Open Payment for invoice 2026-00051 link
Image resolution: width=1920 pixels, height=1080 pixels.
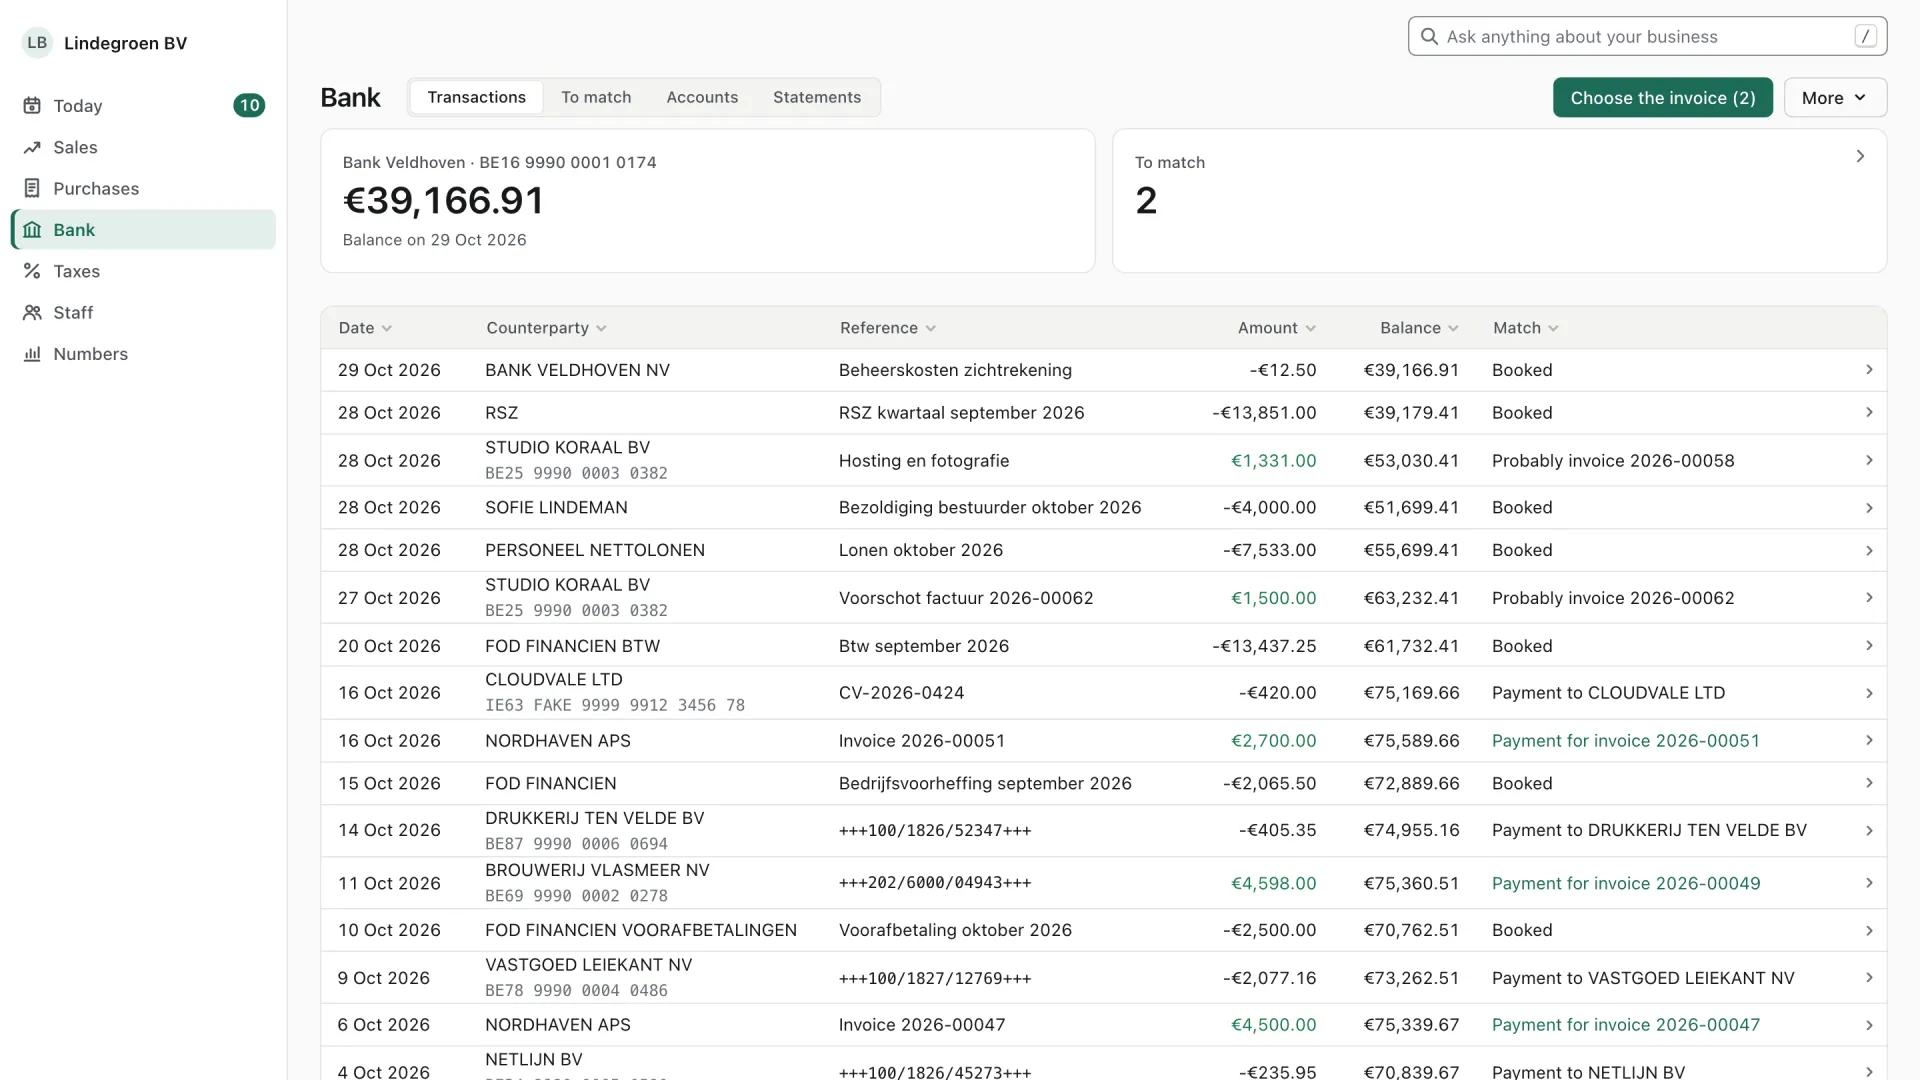1625,741
